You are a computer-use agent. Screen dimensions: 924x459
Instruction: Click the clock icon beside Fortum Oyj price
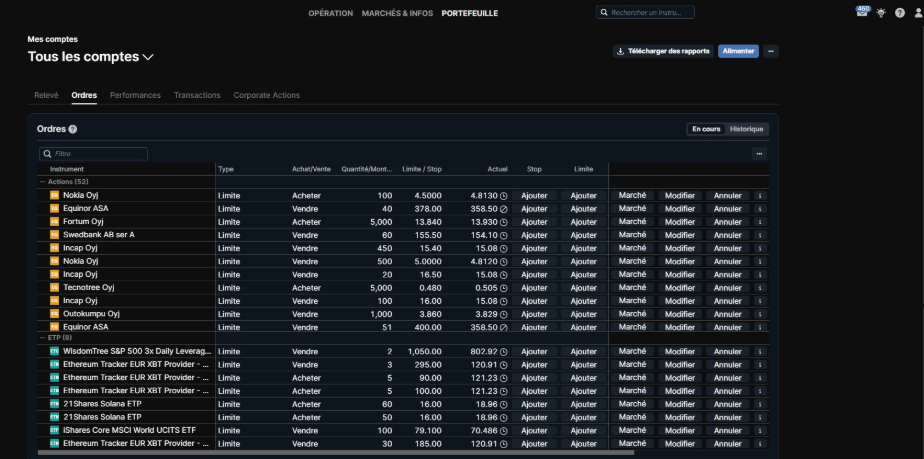click(504, 222)
